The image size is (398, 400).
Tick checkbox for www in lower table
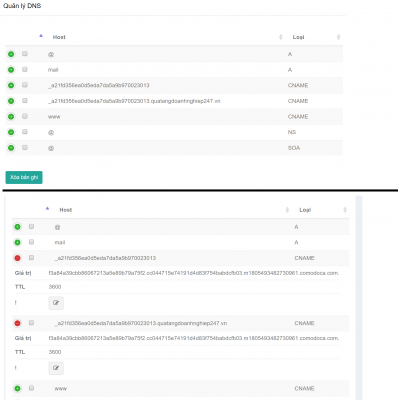pyautogui.click(x=31, y=388)
